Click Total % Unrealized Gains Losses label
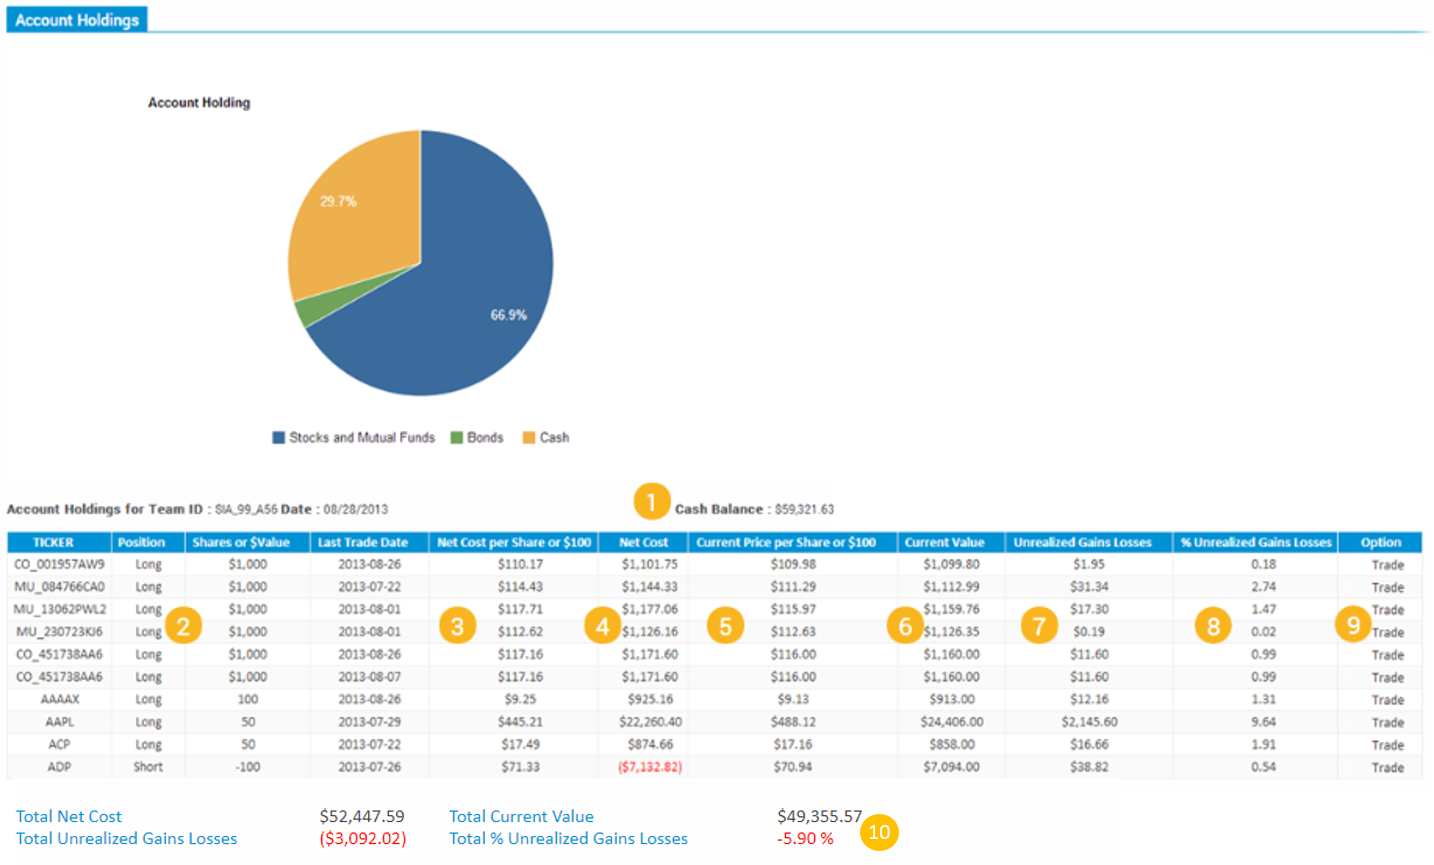Image resolution: width=1434 pixels, height=865 pixels. (x=568, y=839)
